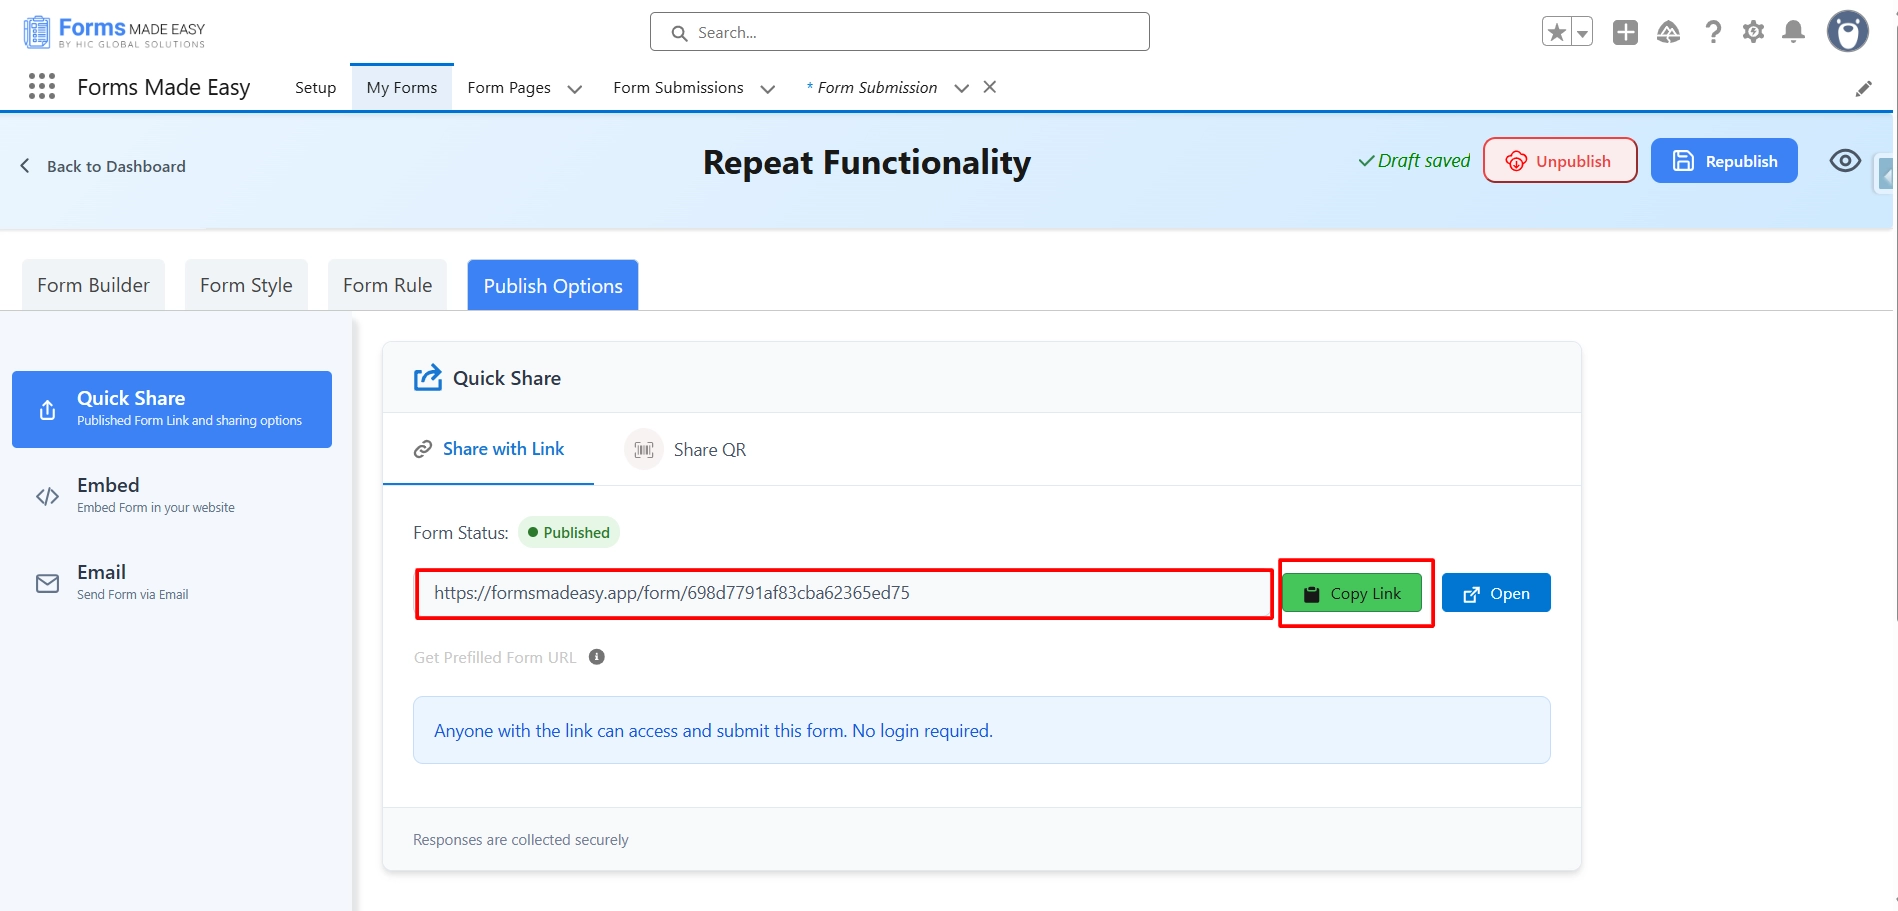Close the Form Submission tab

click(x=990, y=87)
